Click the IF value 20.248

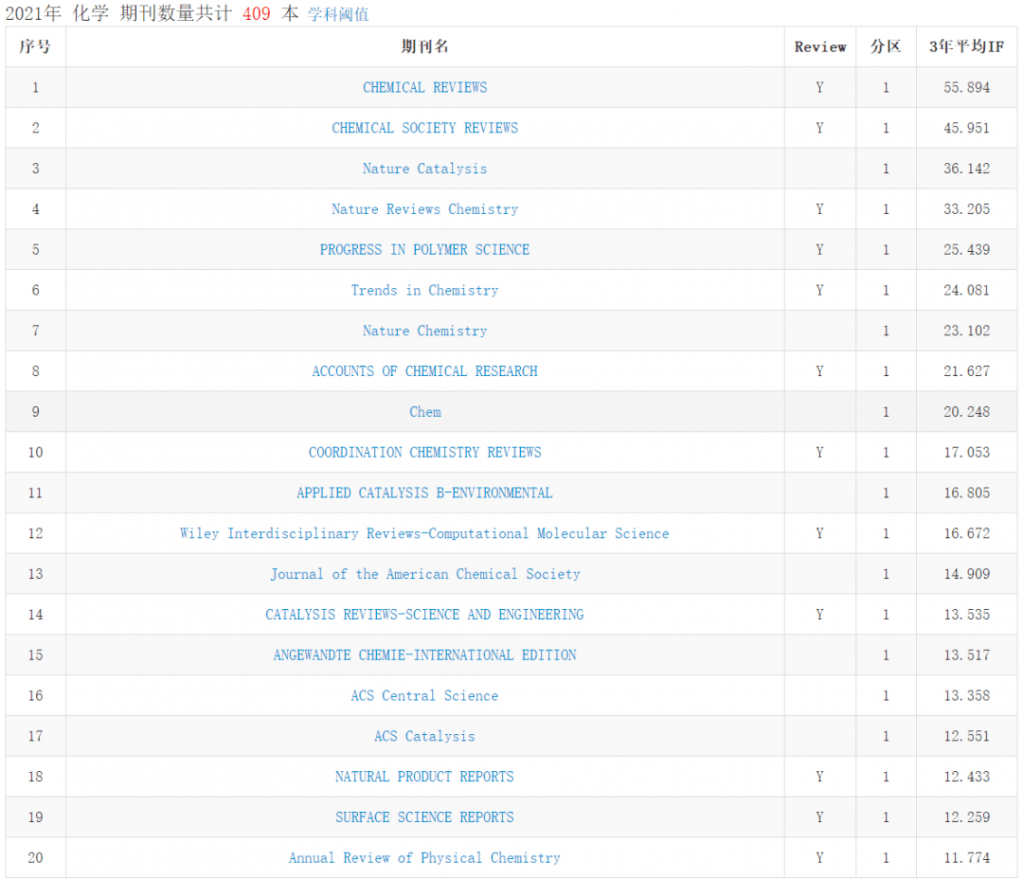966,412
